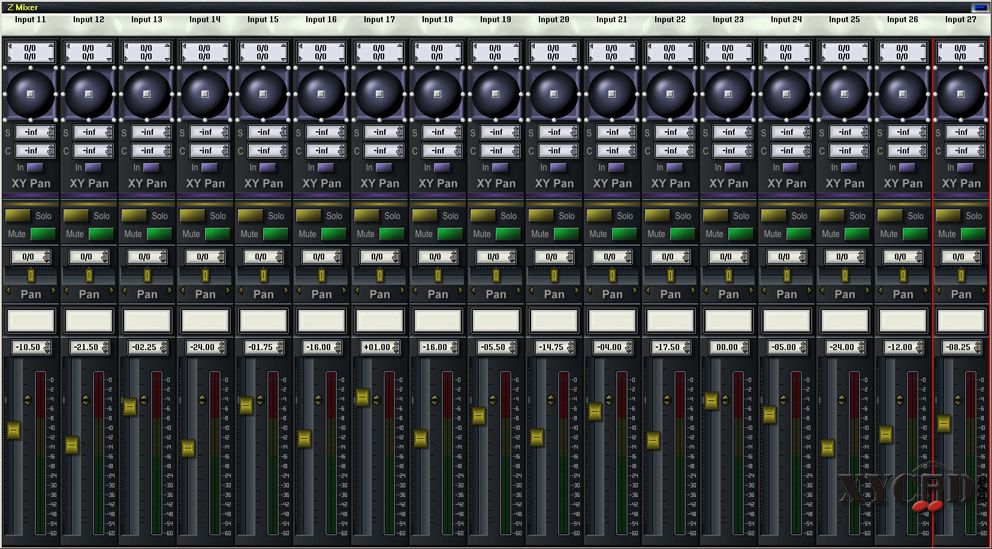The width and height of the screenshot is (992, 549).
Task: Click the C send stepper arrows on Input 14
Action: pyautogui.click(x=225, y=151)
